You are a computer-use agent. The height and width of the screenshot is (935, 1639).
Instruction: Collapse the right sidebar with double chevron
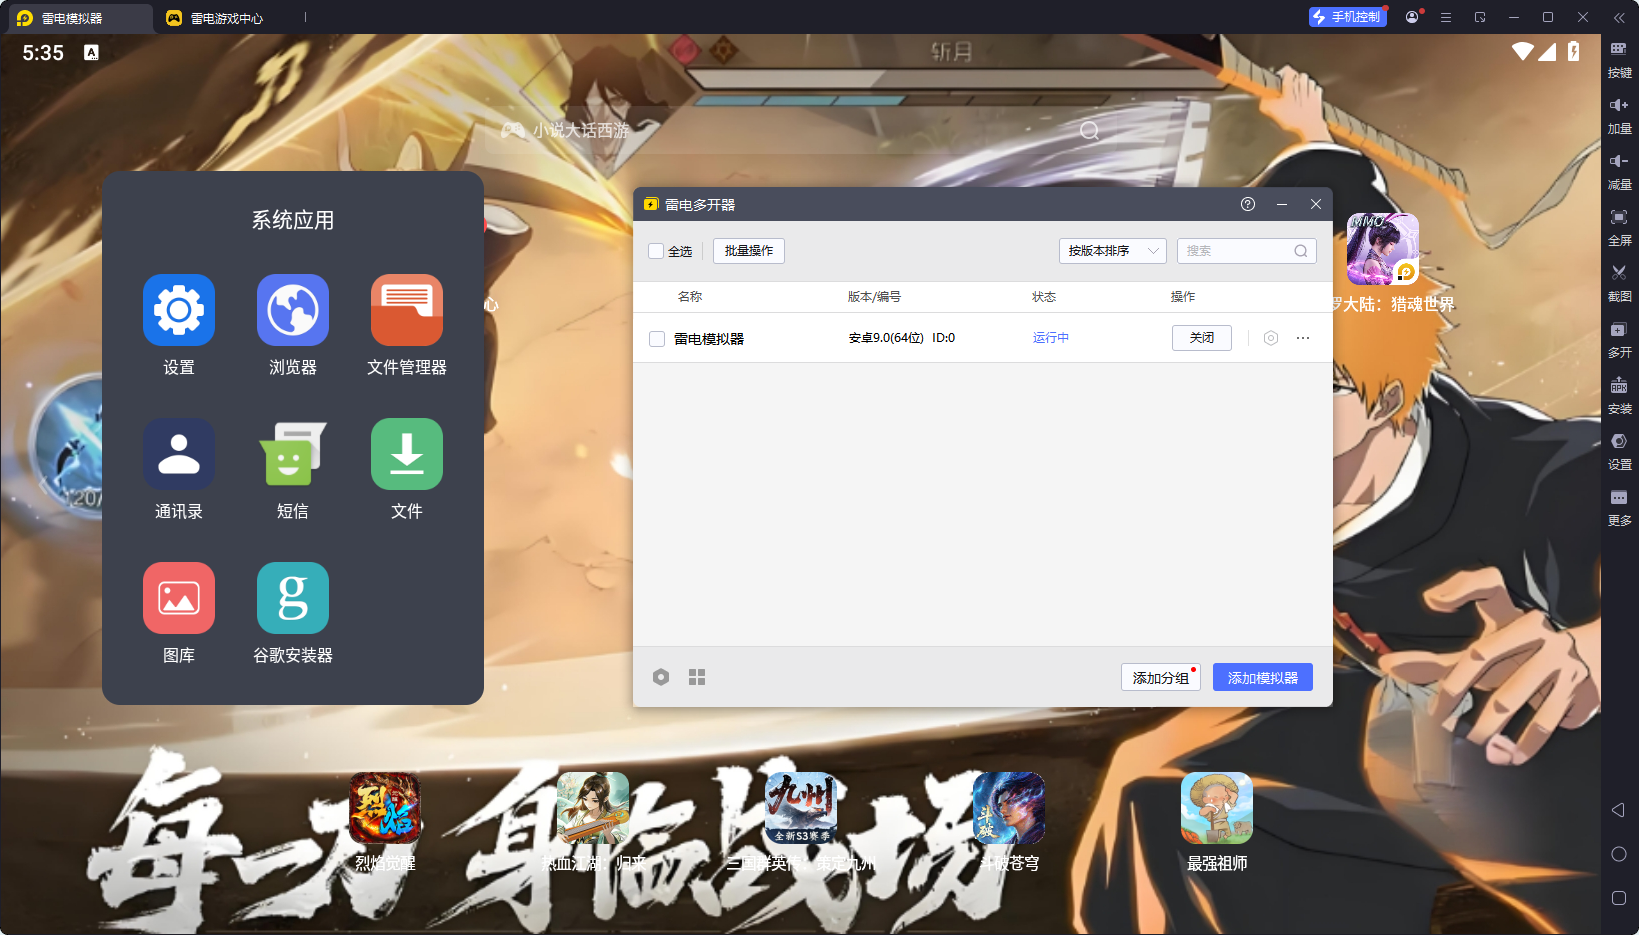pos(1619,17)
